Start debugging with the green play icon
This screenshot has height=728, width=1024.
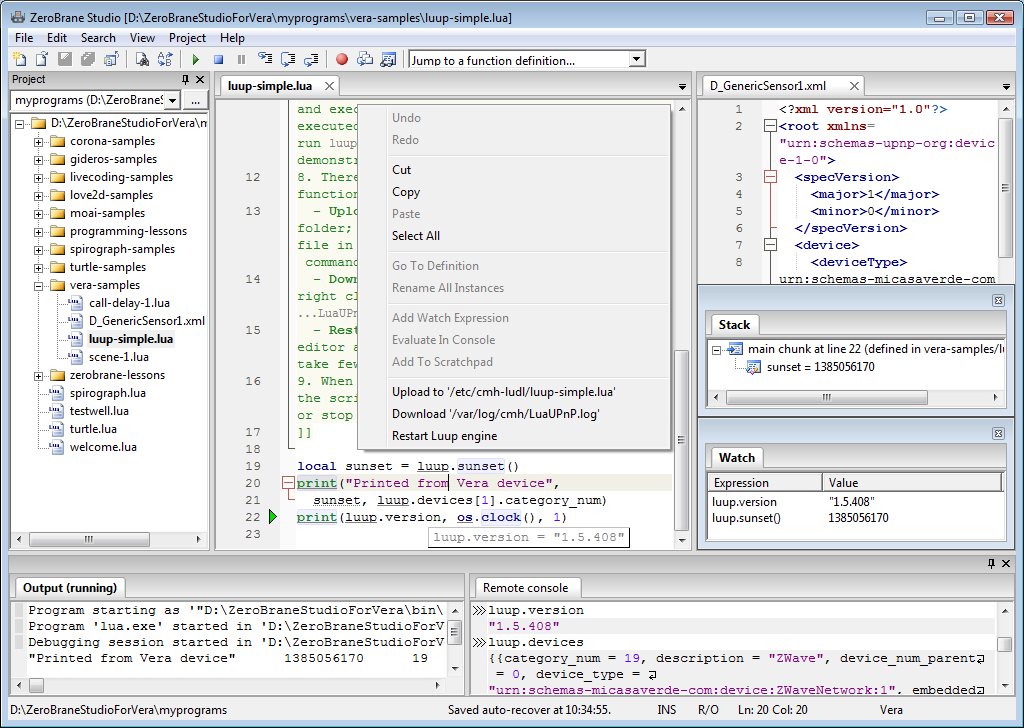[195, 59]
